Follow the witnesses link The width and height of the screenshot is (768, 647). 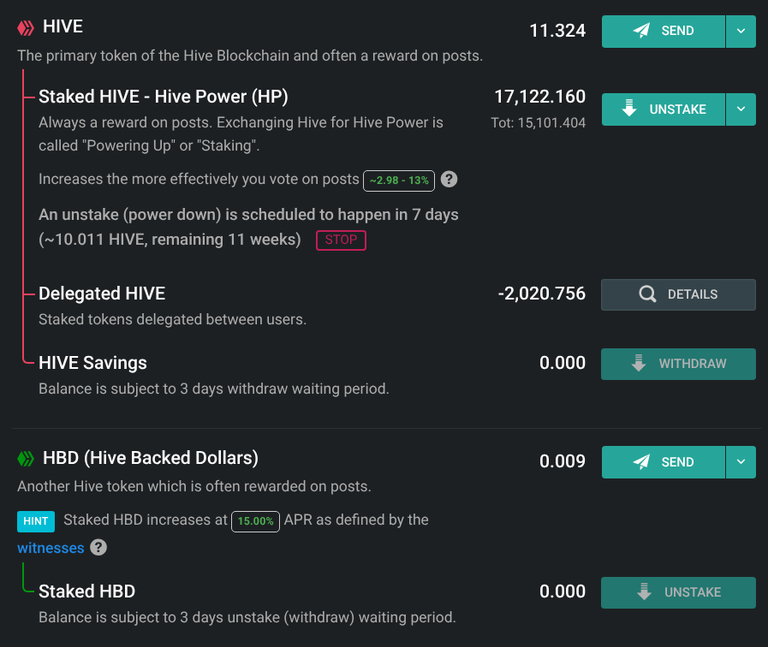coord(51,548)
